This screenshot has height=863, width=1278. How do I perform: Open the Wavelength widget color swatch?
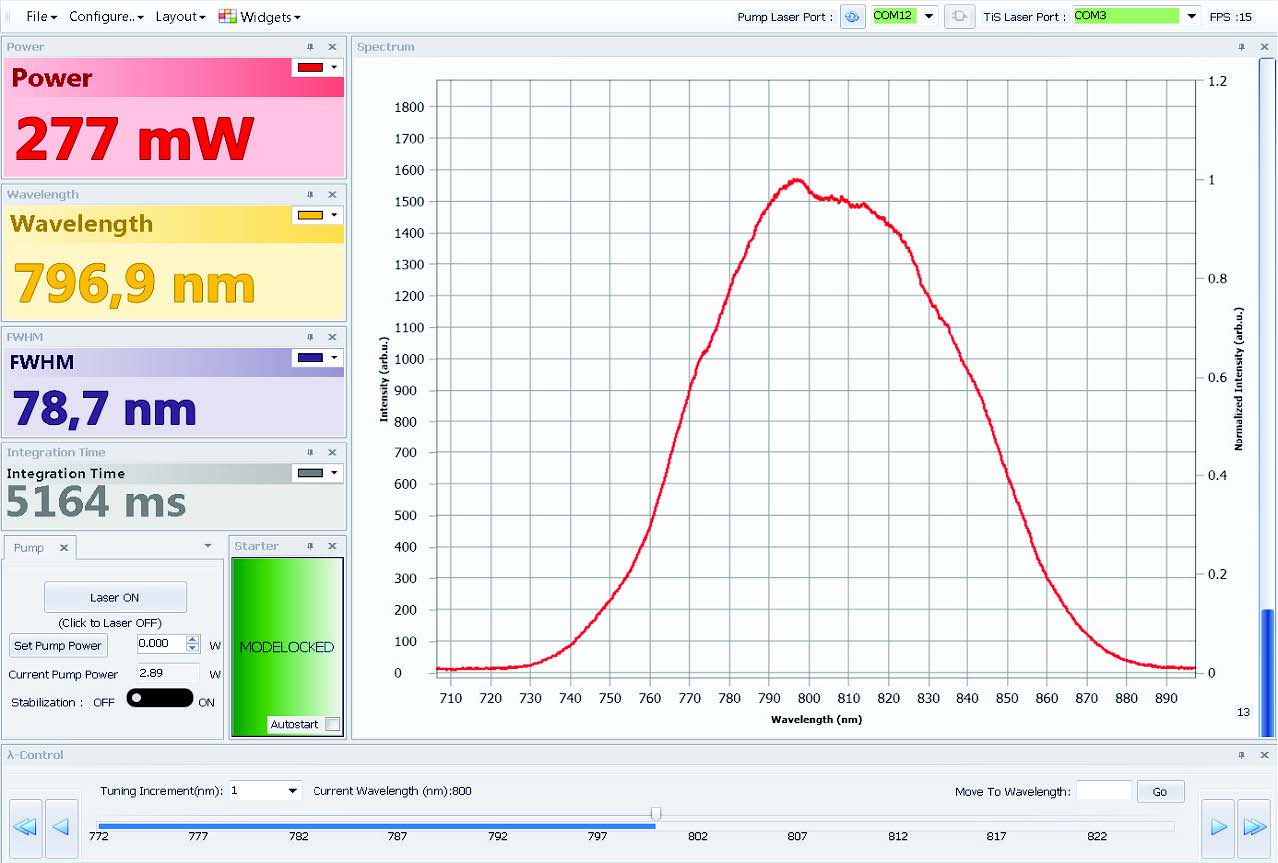click(317, 215)
